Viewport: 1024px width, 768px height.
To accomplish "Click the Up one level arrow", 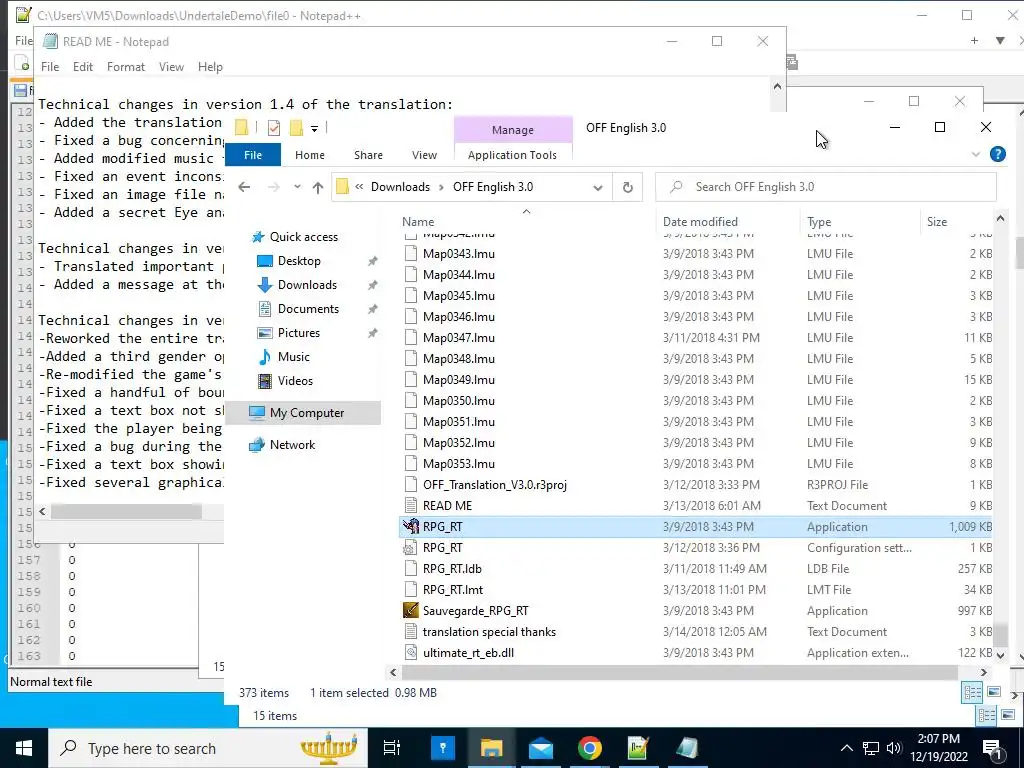I will click(318, 187).
